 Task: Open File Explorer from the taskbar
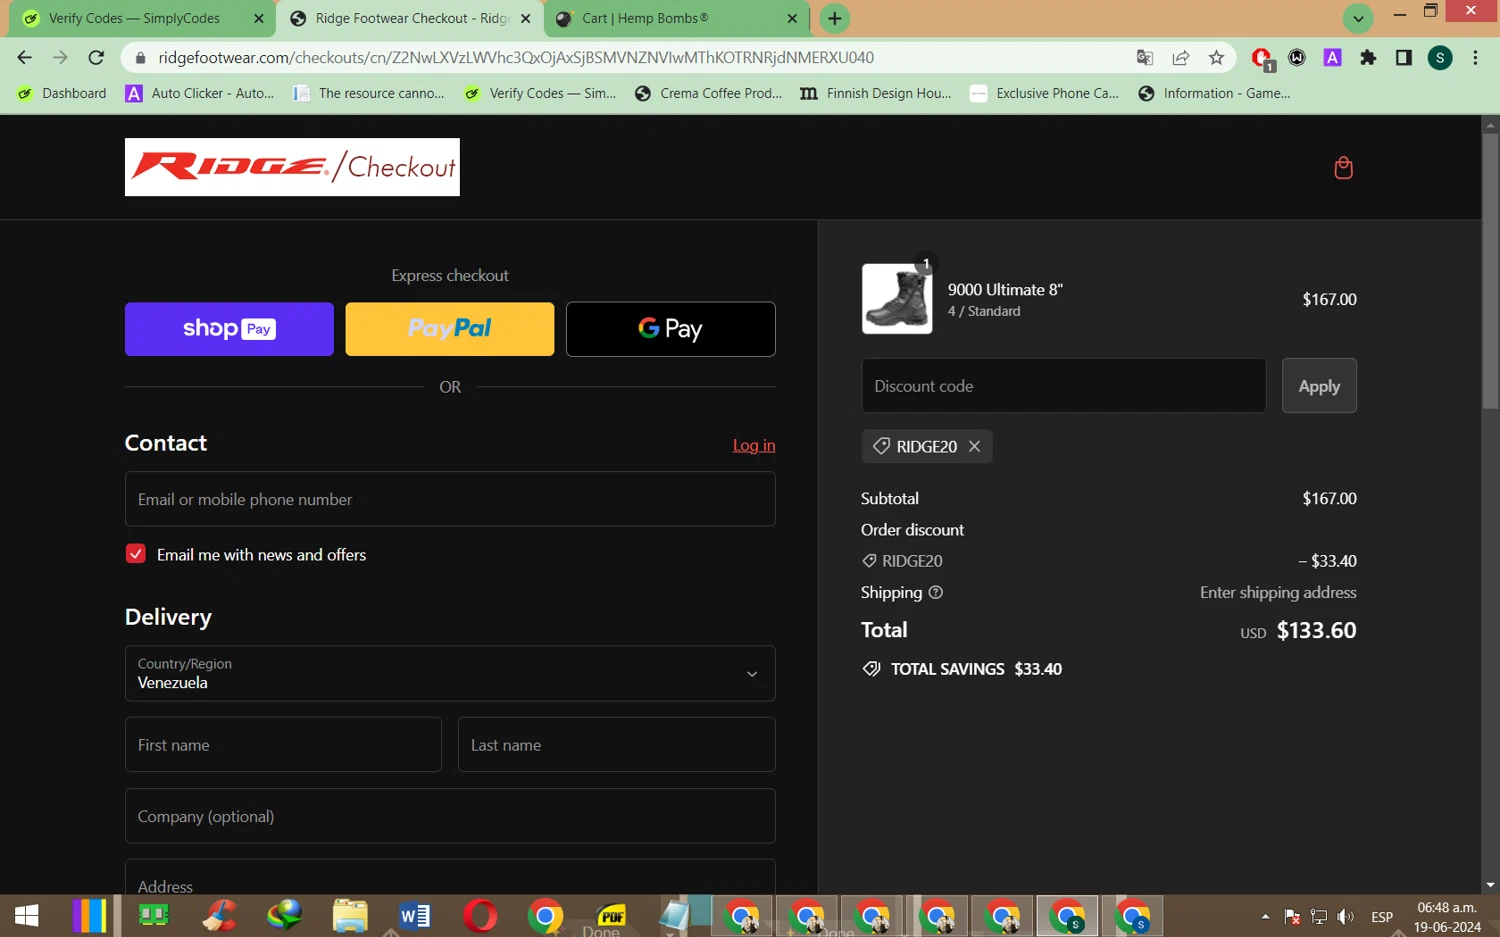click(x=350, y=915)
